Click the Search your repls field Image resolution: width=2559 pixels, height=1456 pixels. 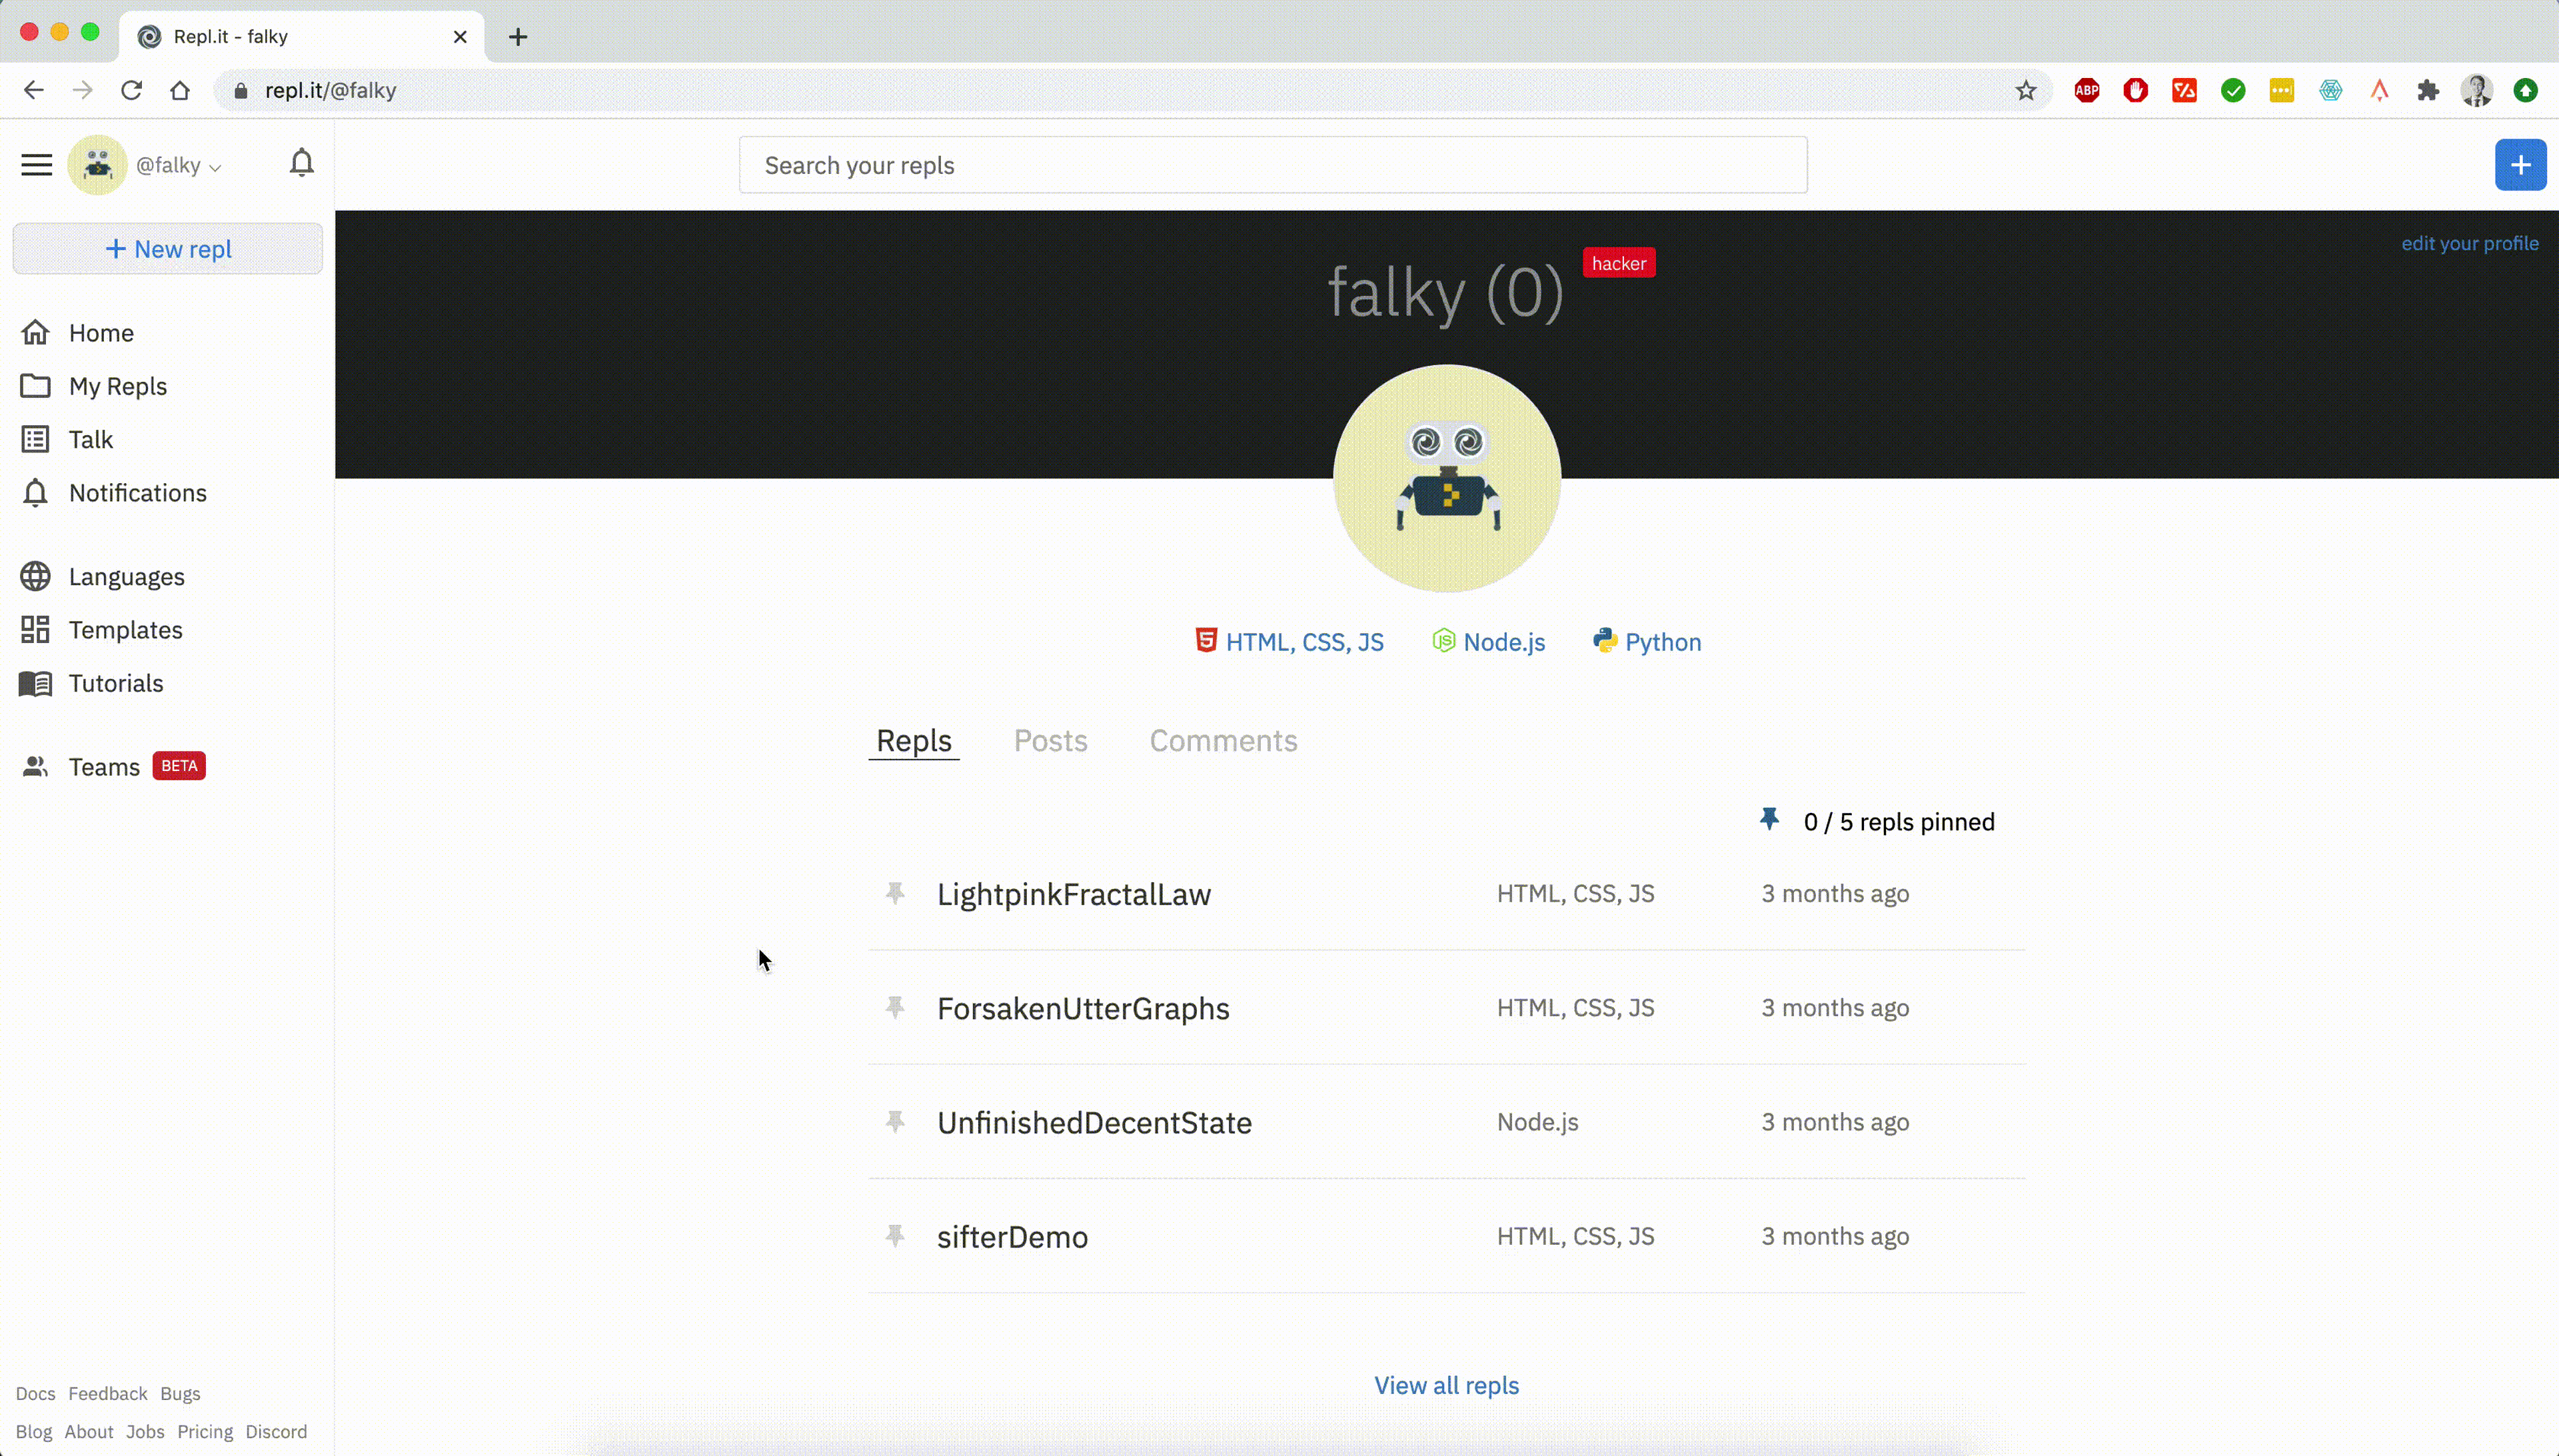[x=1272, y=166]
